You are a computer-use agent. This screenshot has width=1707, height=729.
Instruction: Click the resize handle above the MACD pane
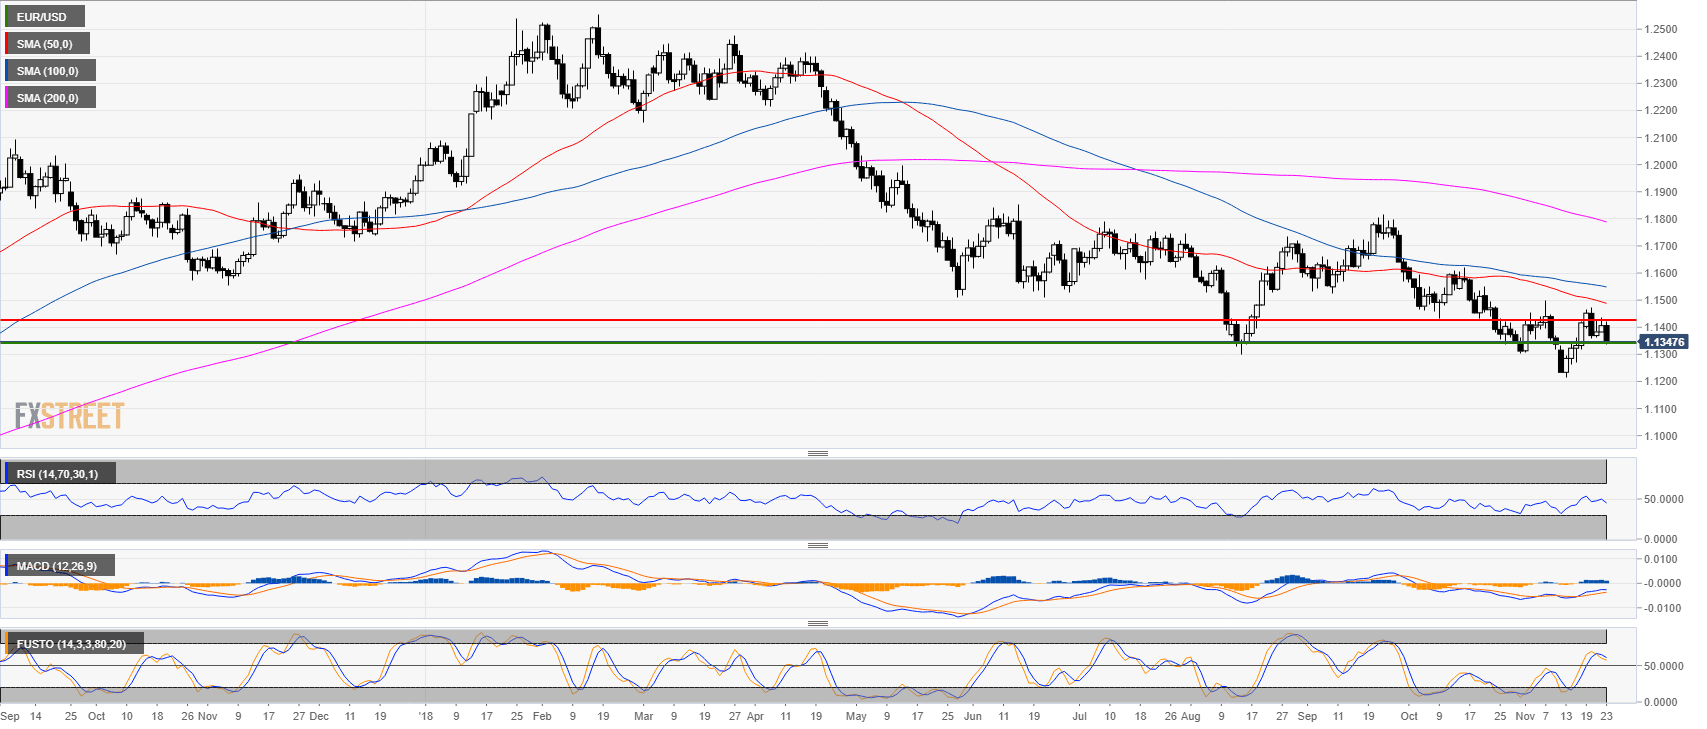click(817, 545)
